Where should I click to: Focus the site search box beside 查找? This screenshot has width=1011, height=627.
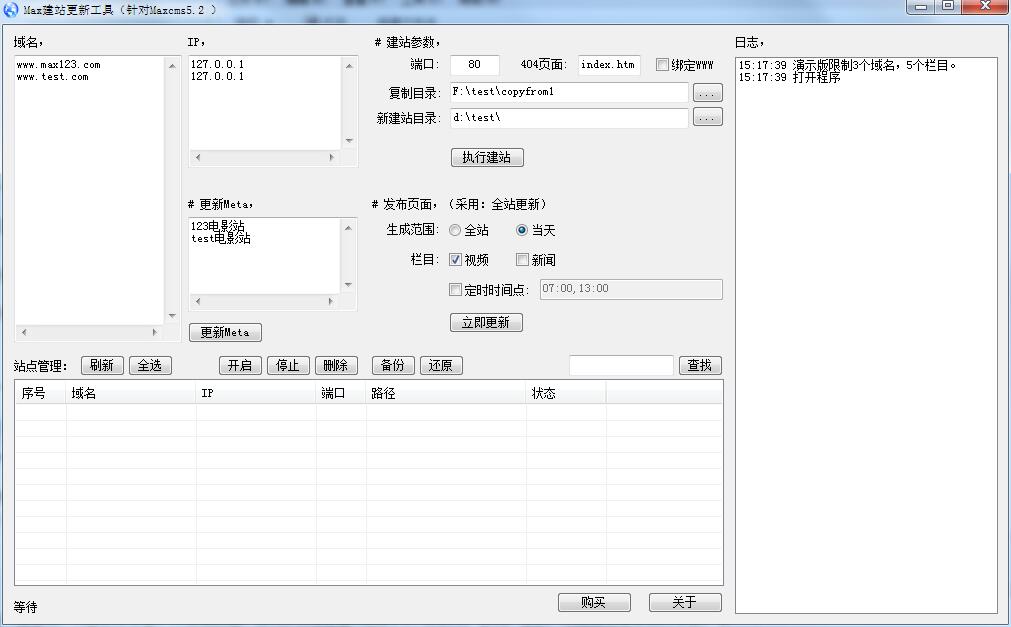pos(621,365)
